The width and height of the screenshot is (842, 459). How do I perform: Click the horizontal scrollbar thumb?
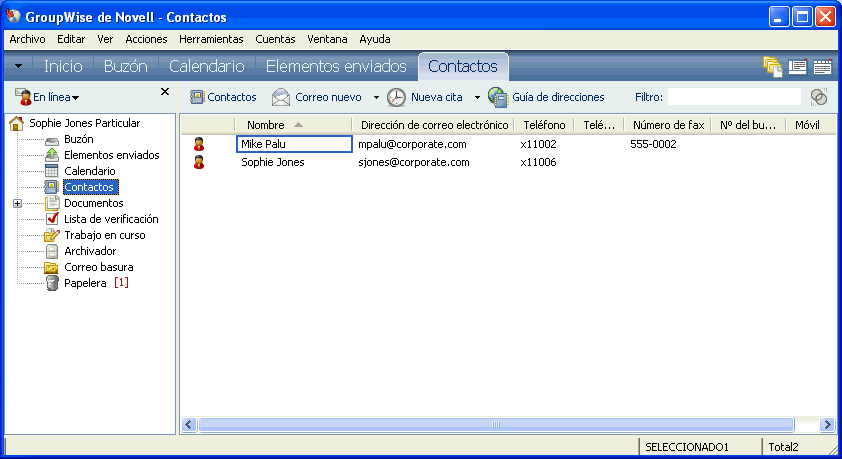pyautogui.click(x=496, y=425)
